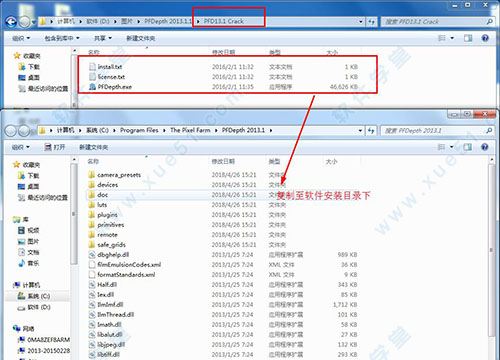Click Program Files breadcrumb in address bar
Viewport: 500px width, 360px height.
[x=139, y=130]
